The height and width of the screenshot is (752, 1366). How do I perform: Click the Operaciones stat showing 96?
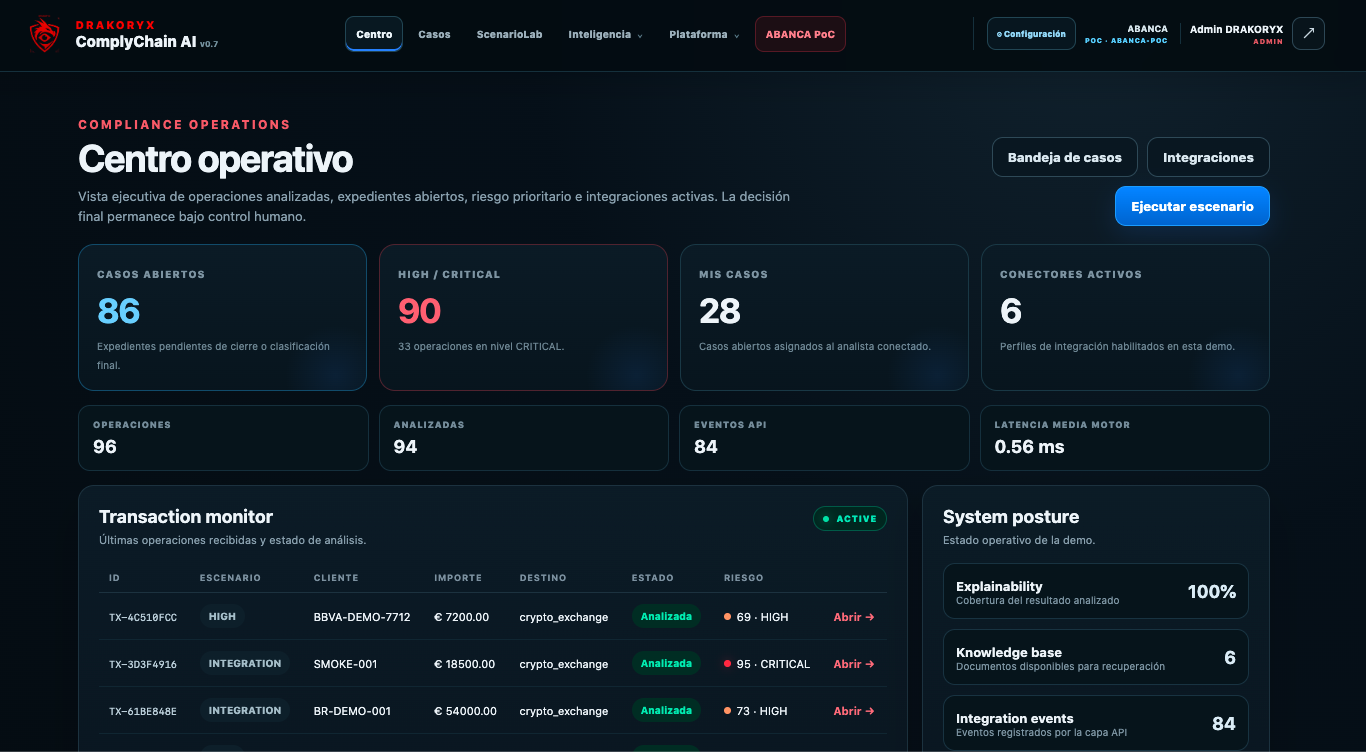click(x=223, y=438)
